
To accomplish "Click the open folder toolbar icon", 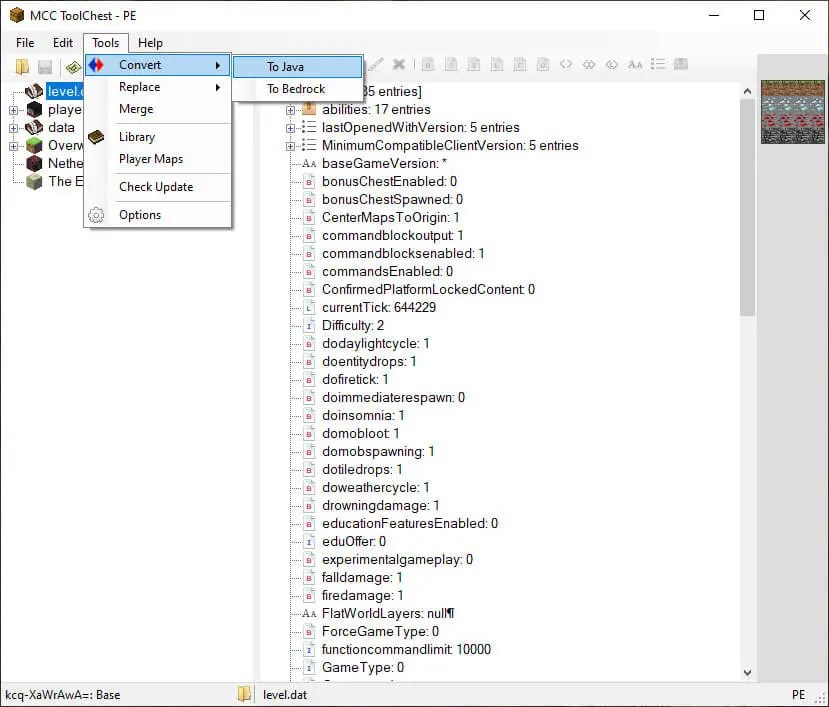I will (x=22, y=67).
